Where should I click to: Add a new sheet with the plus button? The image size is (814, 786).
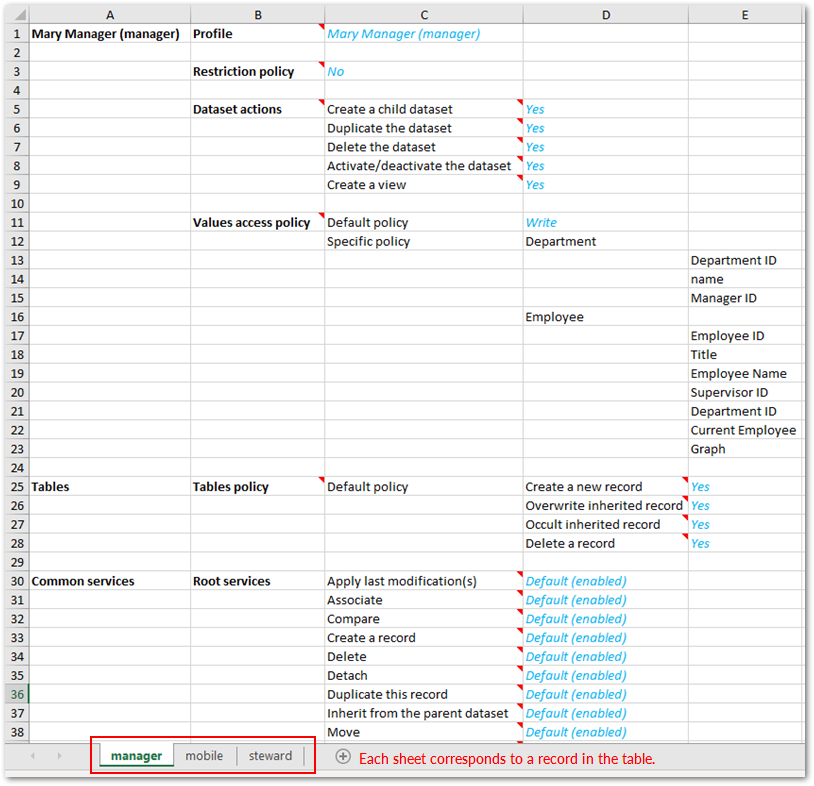click(342, 756)
